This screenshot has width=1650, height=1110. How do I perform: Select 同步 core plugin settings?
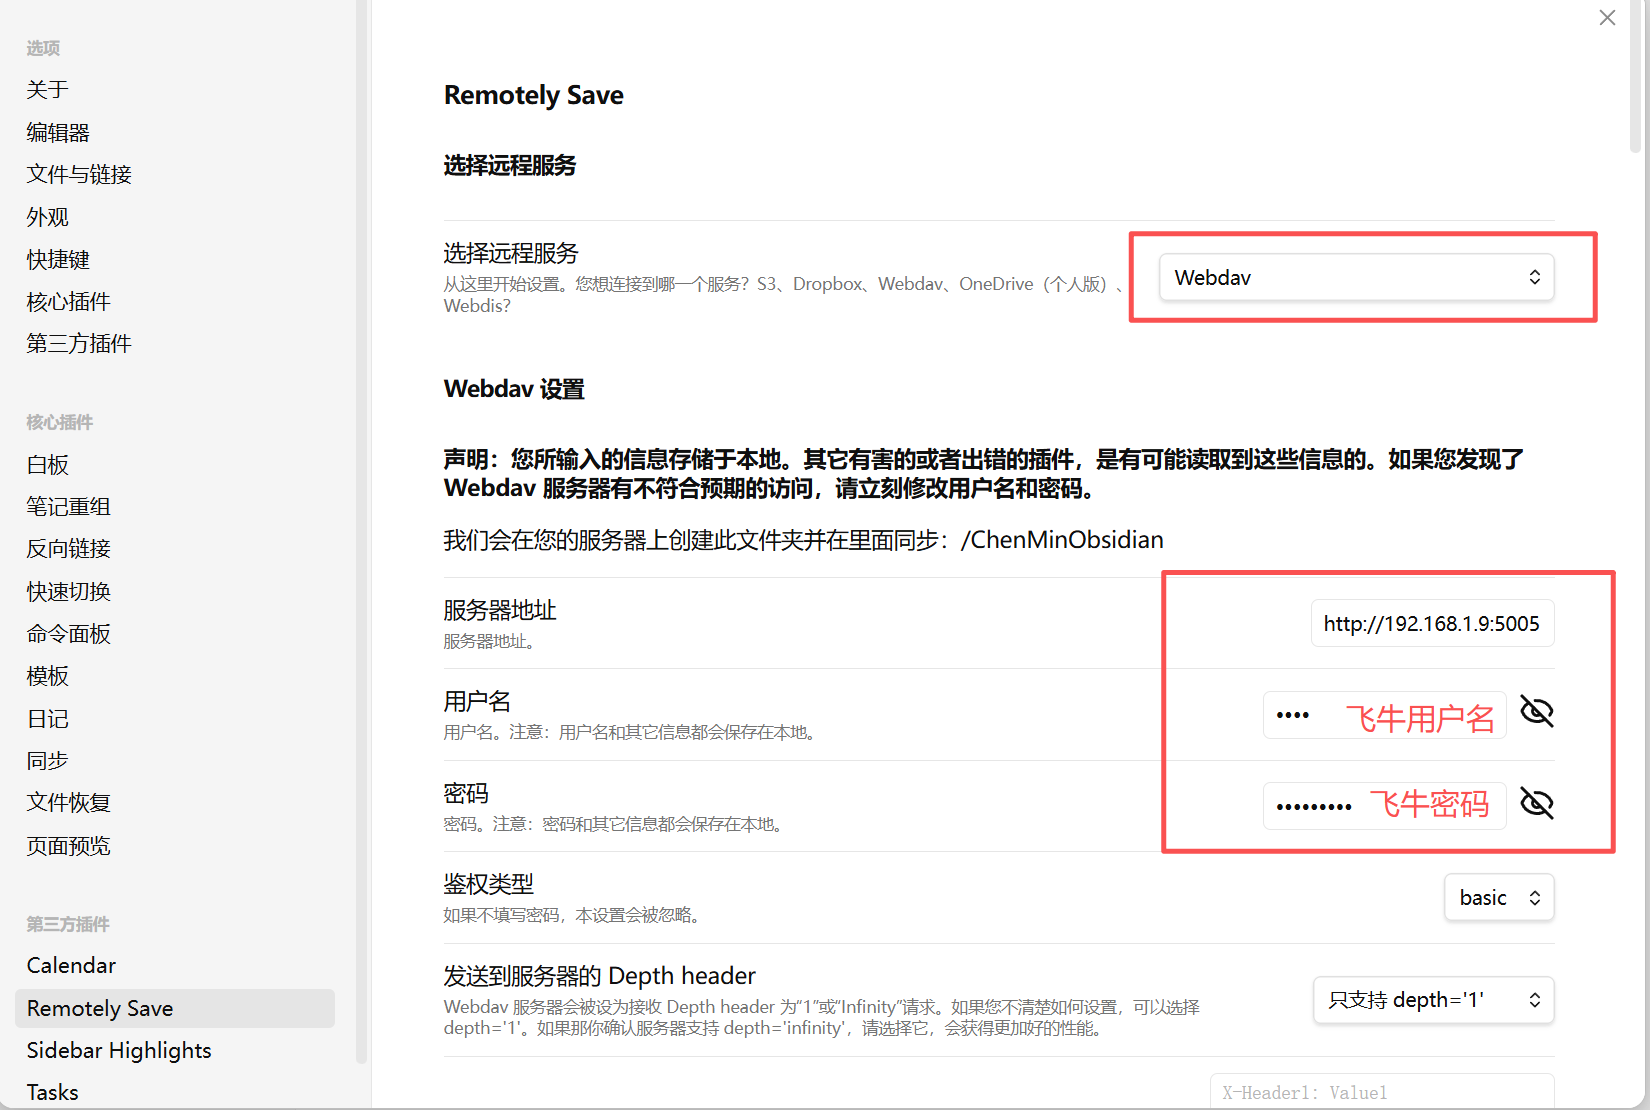[x=48, y=761]
